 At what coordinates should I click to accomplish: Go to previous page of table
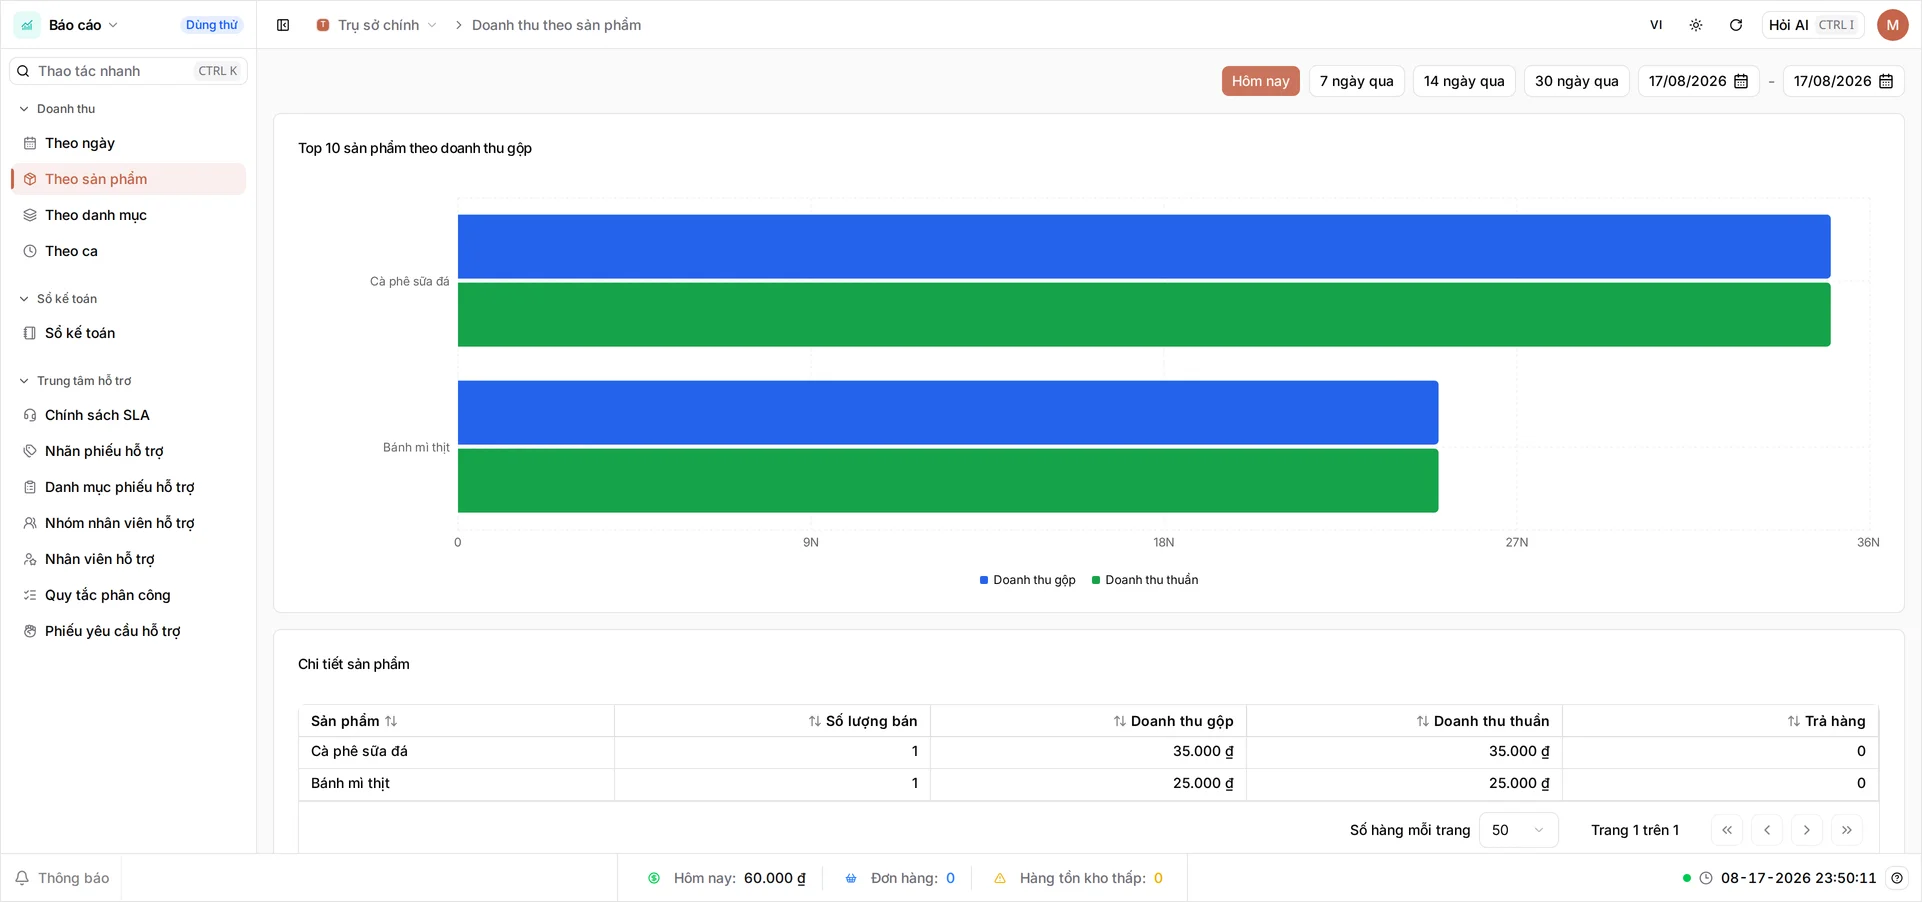click(1767, 830)
